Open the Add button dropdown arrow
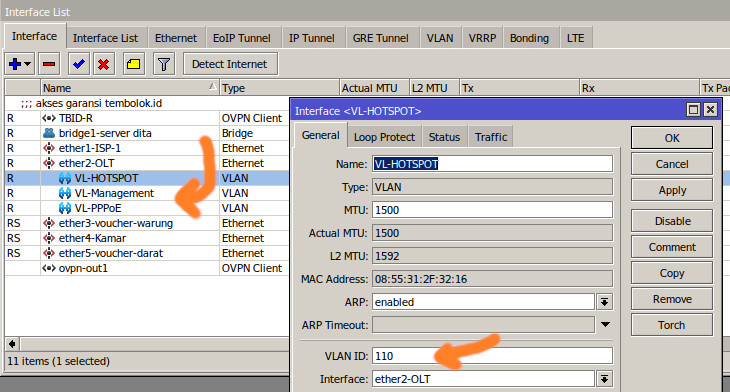730x392 pixels. tap(28, 64)
